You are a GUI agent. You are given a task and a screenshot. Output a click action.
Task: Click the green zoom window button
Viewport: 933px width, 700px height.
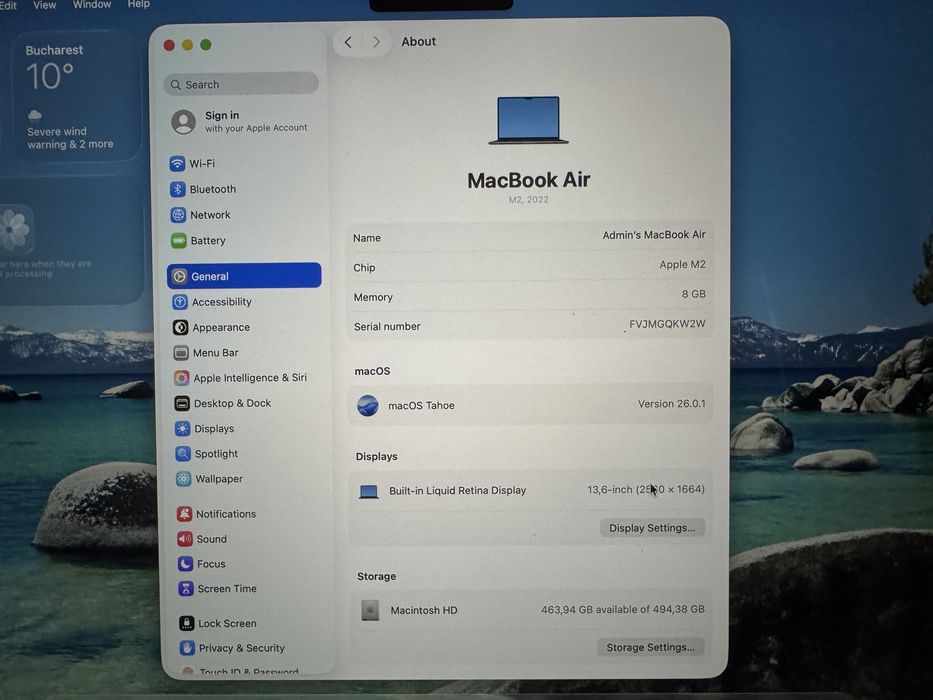coord(206,45)
